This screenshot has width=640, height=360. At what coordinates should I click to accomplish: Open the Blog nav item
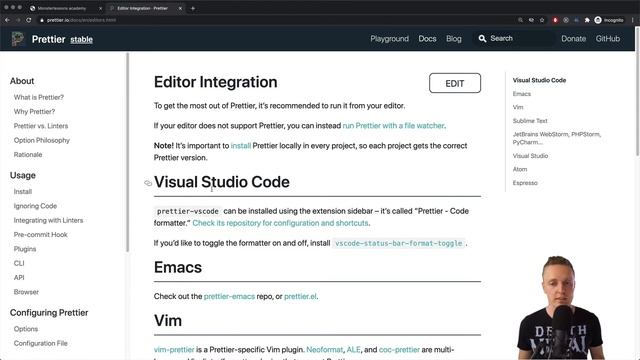click(453, 39)
